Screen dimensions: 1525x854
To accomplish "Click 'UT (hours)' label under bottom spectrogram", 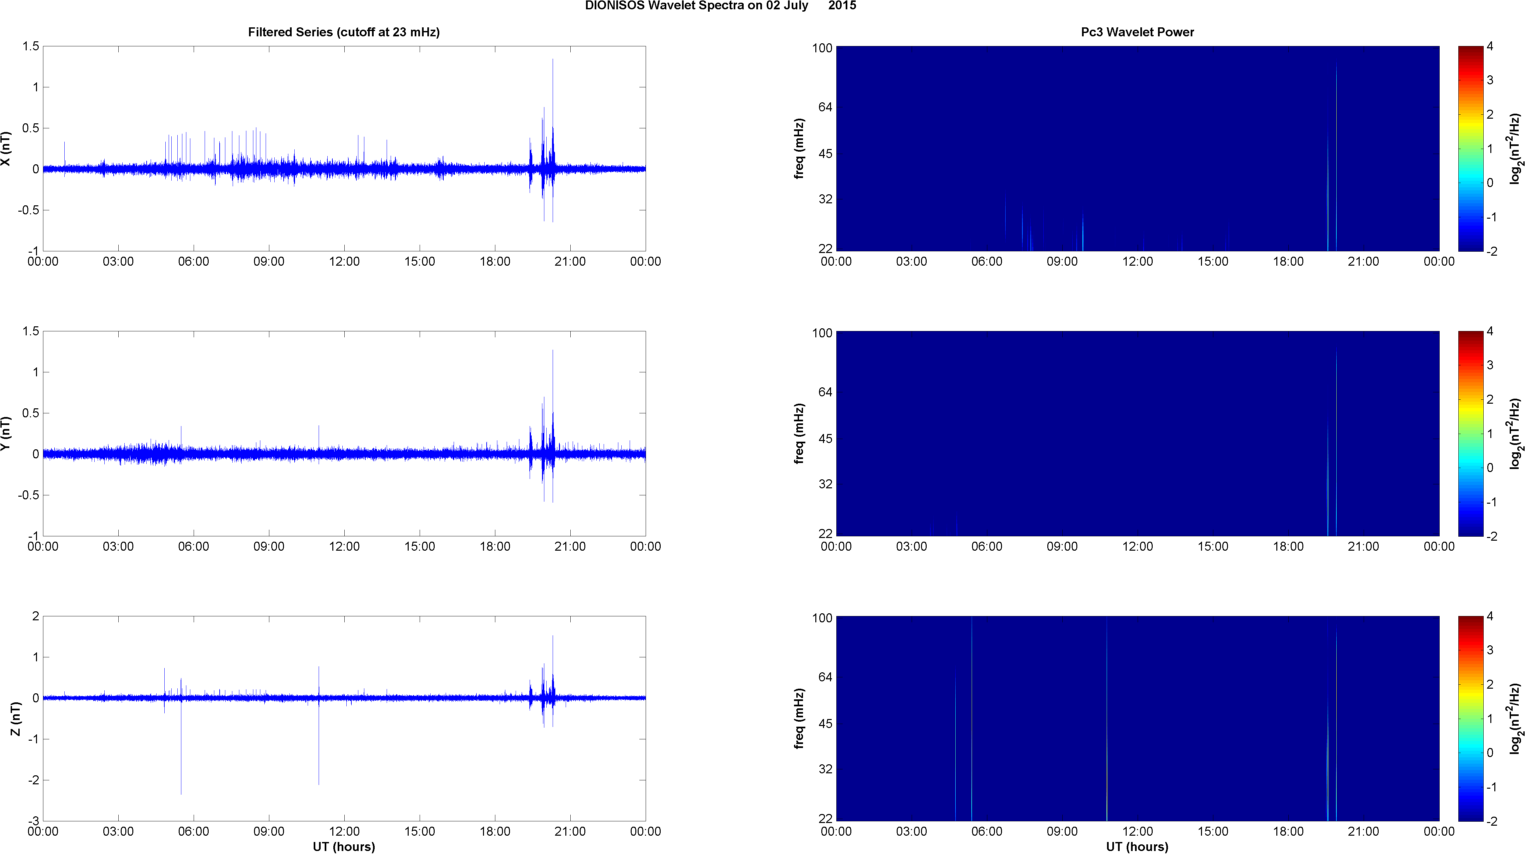I will (x=1137, y=847).
